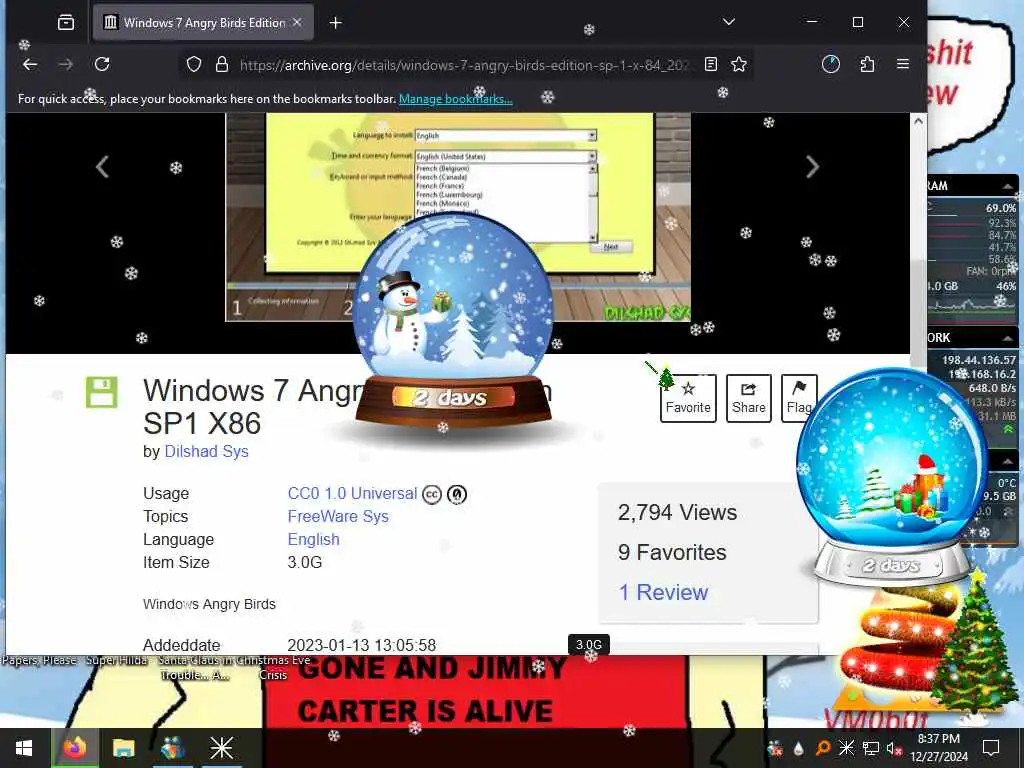Click the green floppy disk software icon
The height and width of the screenshot is (768, 1024).
[102, 392]
